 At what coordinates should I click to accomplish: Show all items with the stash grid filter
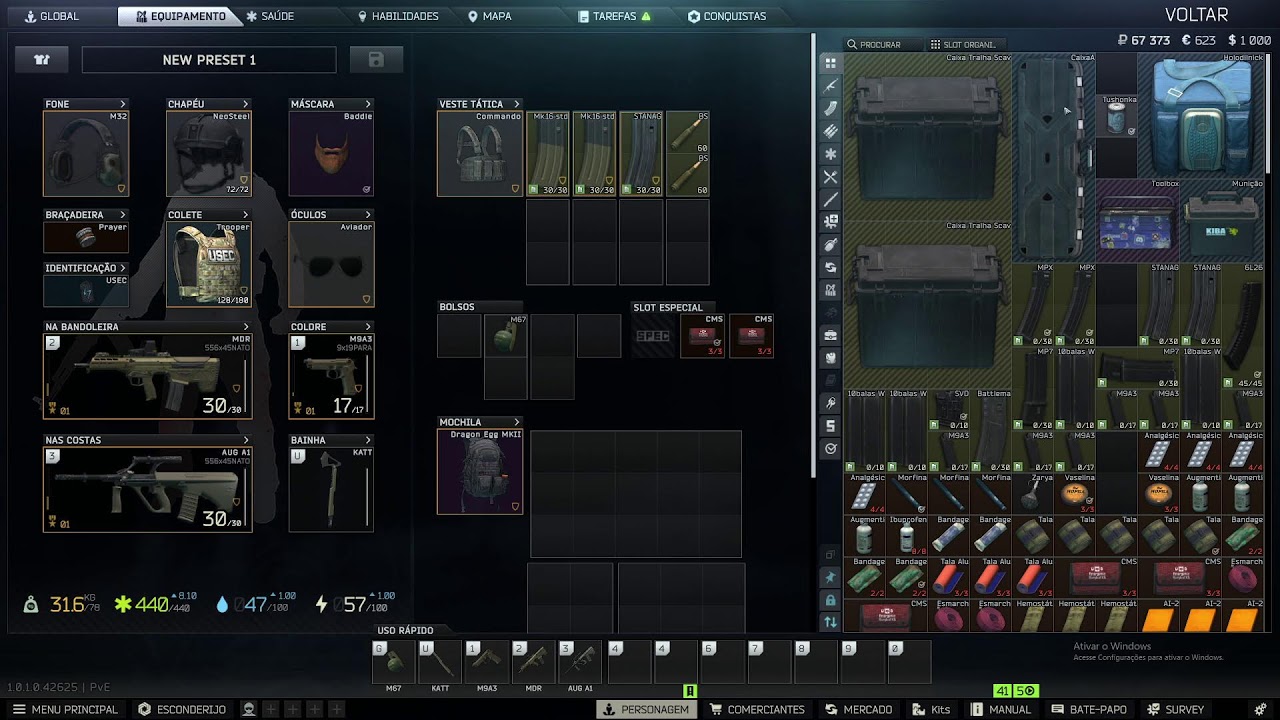(x=830, y=63)
